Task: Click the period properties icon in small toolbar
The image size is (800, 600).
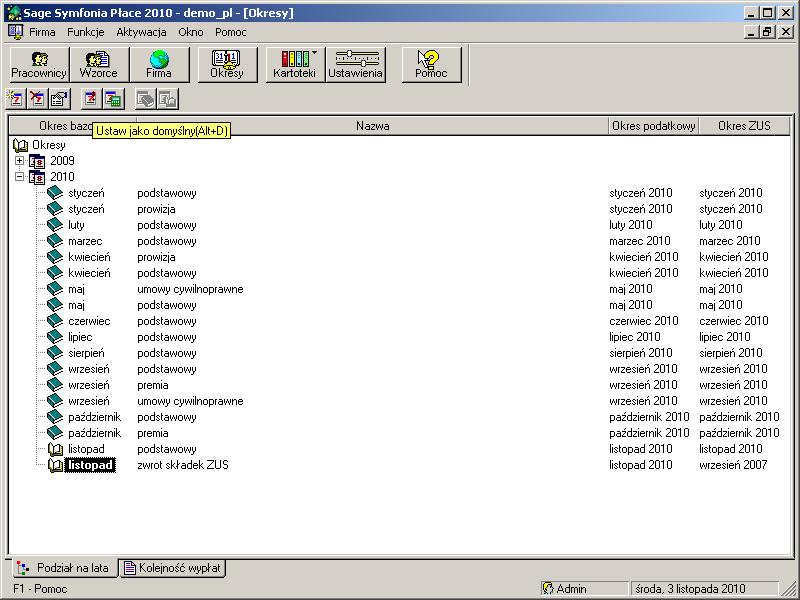Action: (x=59, y=98)
